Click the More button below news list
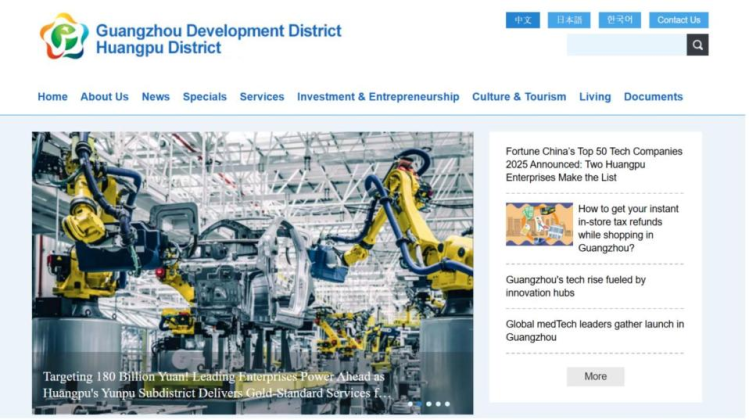 (x=595, y=377)
